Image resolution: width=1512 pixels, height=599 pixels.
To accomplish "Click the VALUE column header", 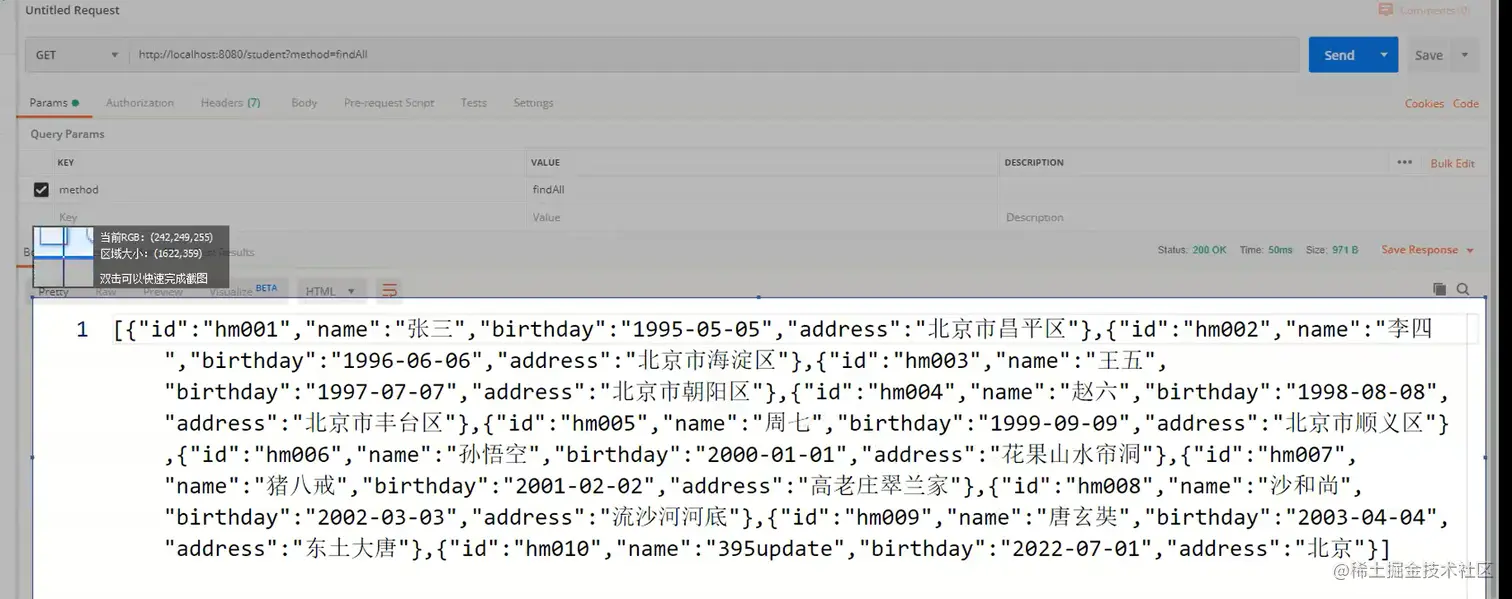I will click(x=545, y=162).
